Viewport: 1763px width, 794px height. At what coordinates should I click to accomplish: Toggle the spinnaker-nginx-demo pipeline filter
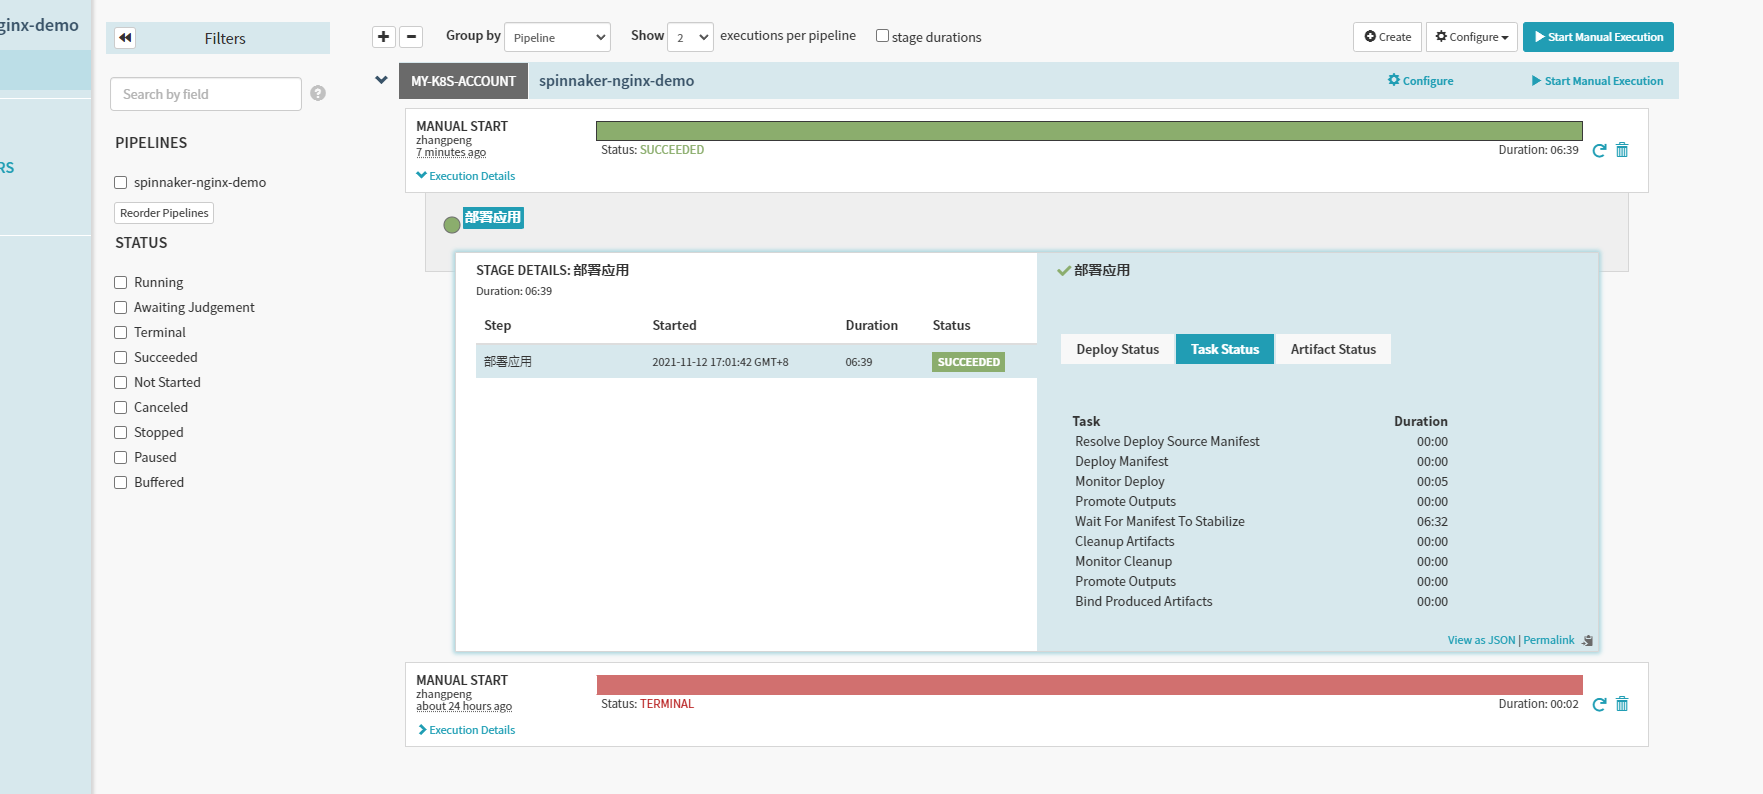click(x=121, y=183)
